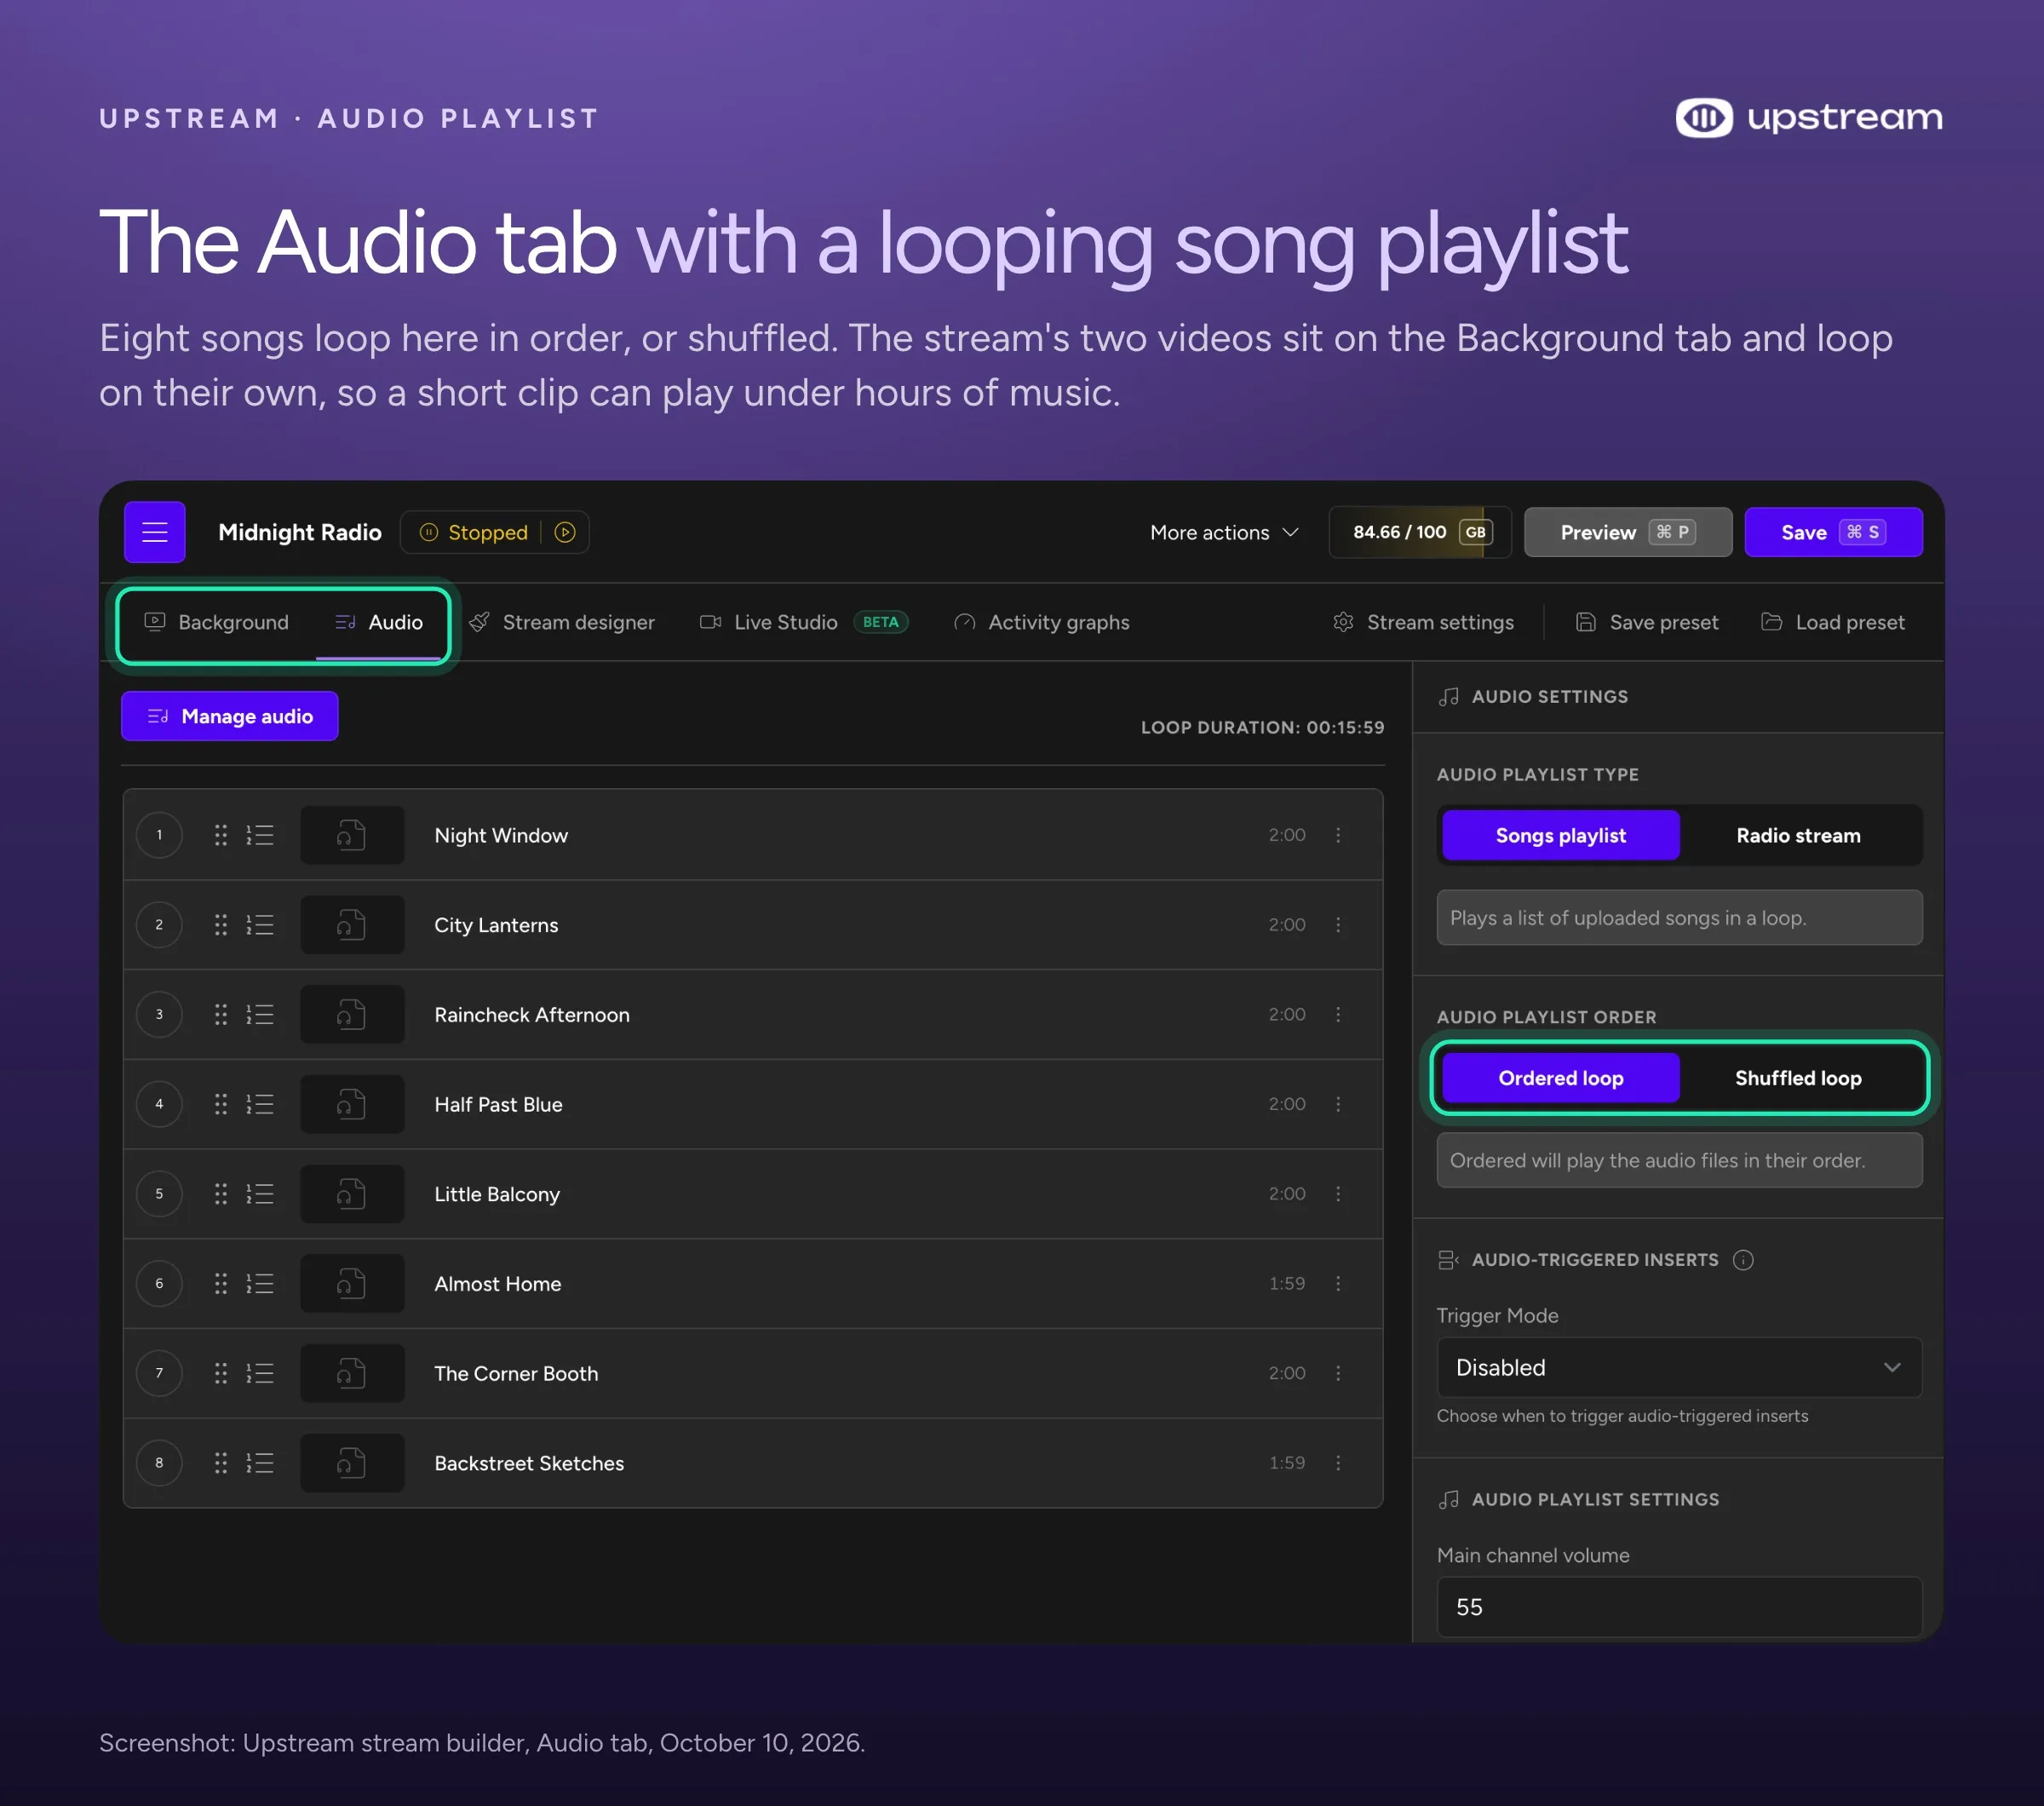Click the Preview button
Image resolution: width=2044 pixels, height=1806 pixels.
pos(1627,532)
